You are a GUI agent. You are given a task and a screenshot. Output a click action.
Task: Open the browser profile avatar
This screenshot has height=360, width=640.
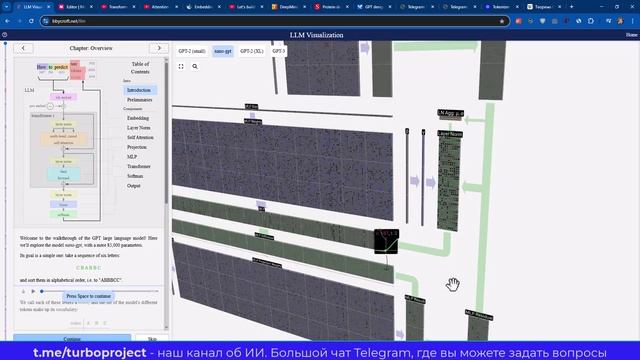pyautogui.click(x=620, y=21)
